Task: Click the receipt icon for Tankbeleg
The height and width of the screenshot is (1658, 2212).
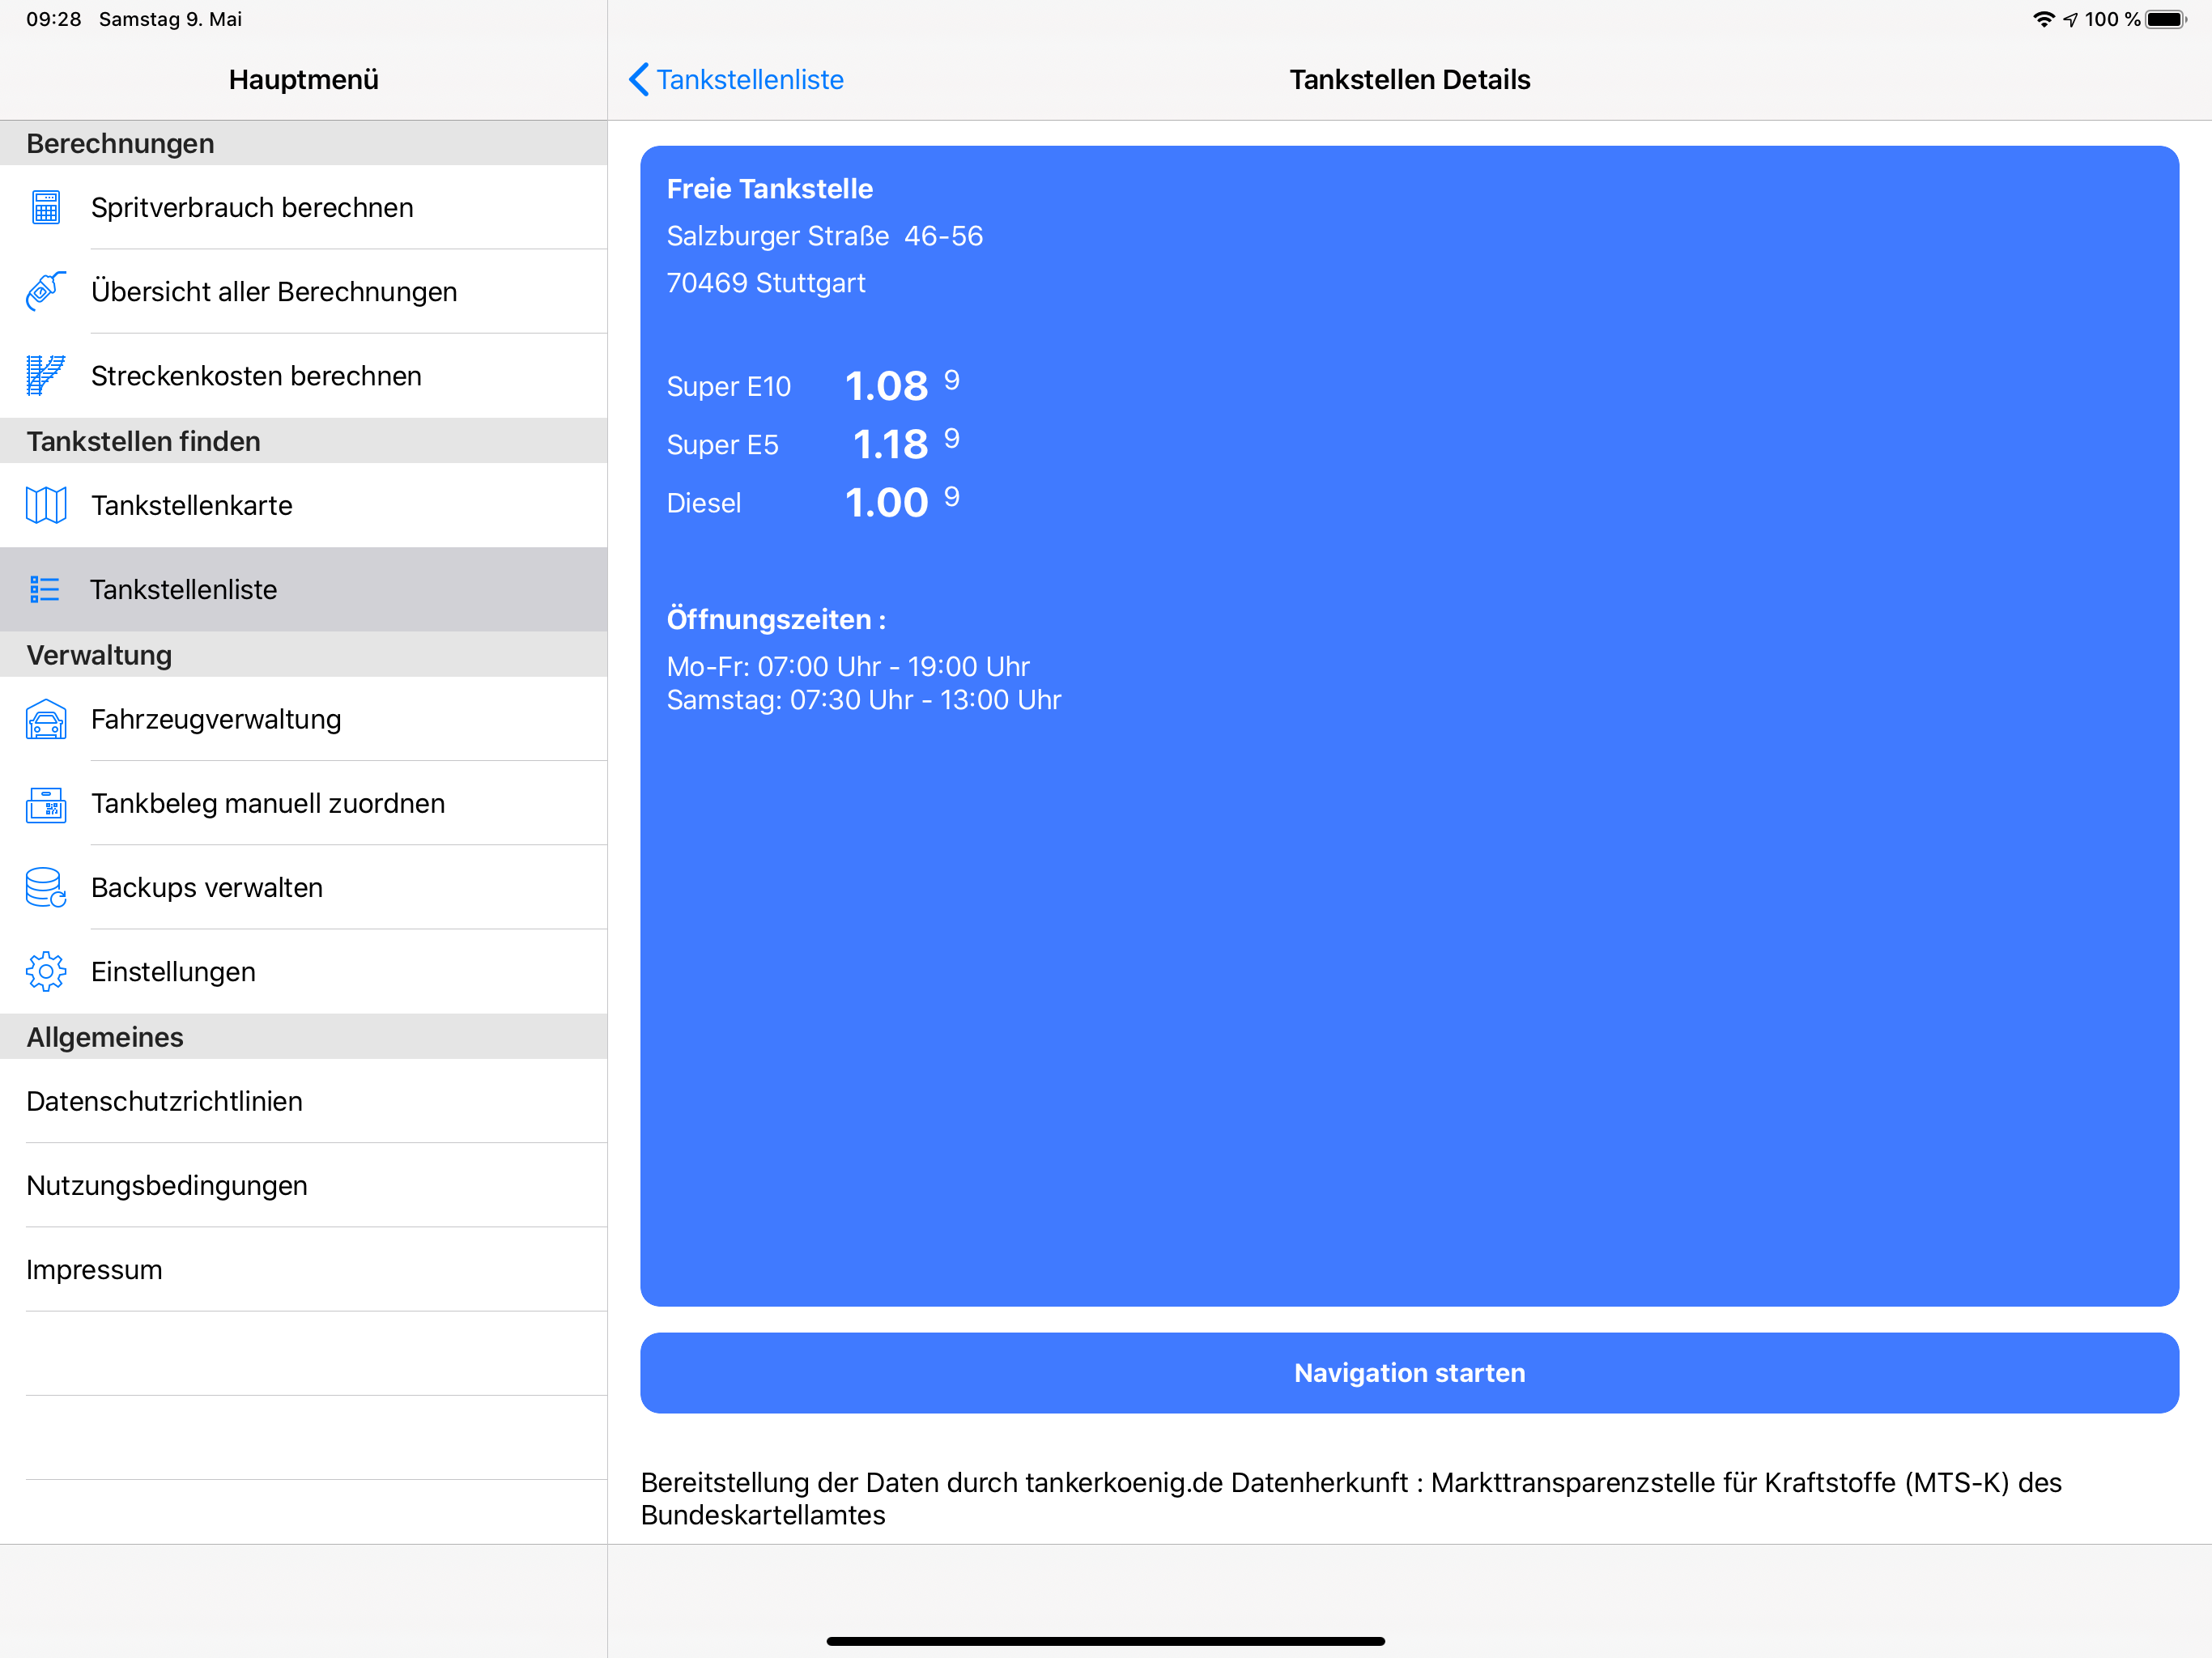Action: pos(46,804)
